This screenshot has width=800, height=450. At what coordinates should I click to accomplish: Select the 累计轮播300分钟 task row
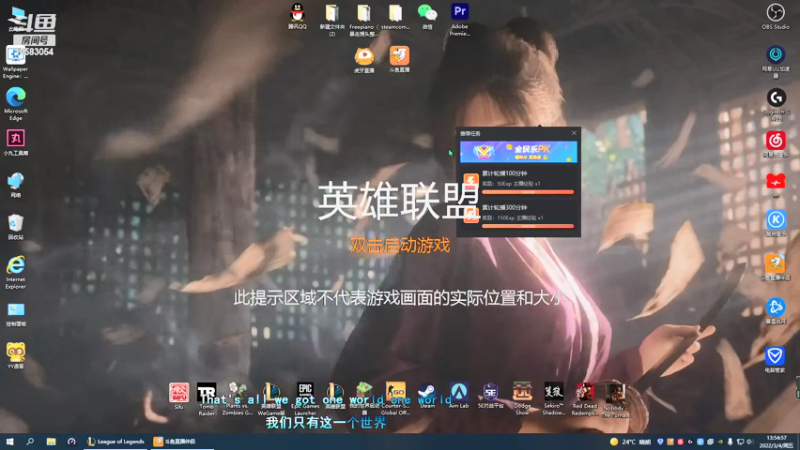coord(518,216)
